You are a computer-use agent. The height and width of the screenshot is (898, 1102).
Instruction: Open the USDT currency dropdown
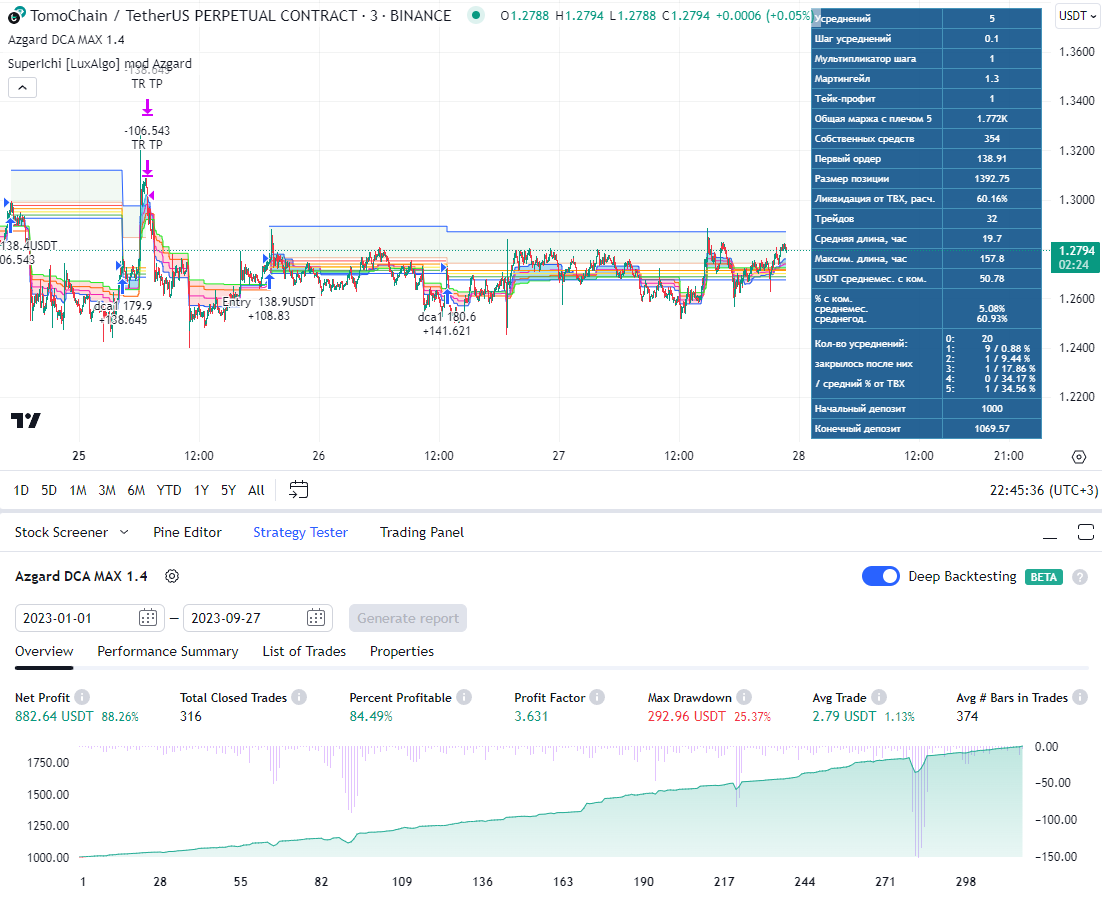pos(1077,16)
